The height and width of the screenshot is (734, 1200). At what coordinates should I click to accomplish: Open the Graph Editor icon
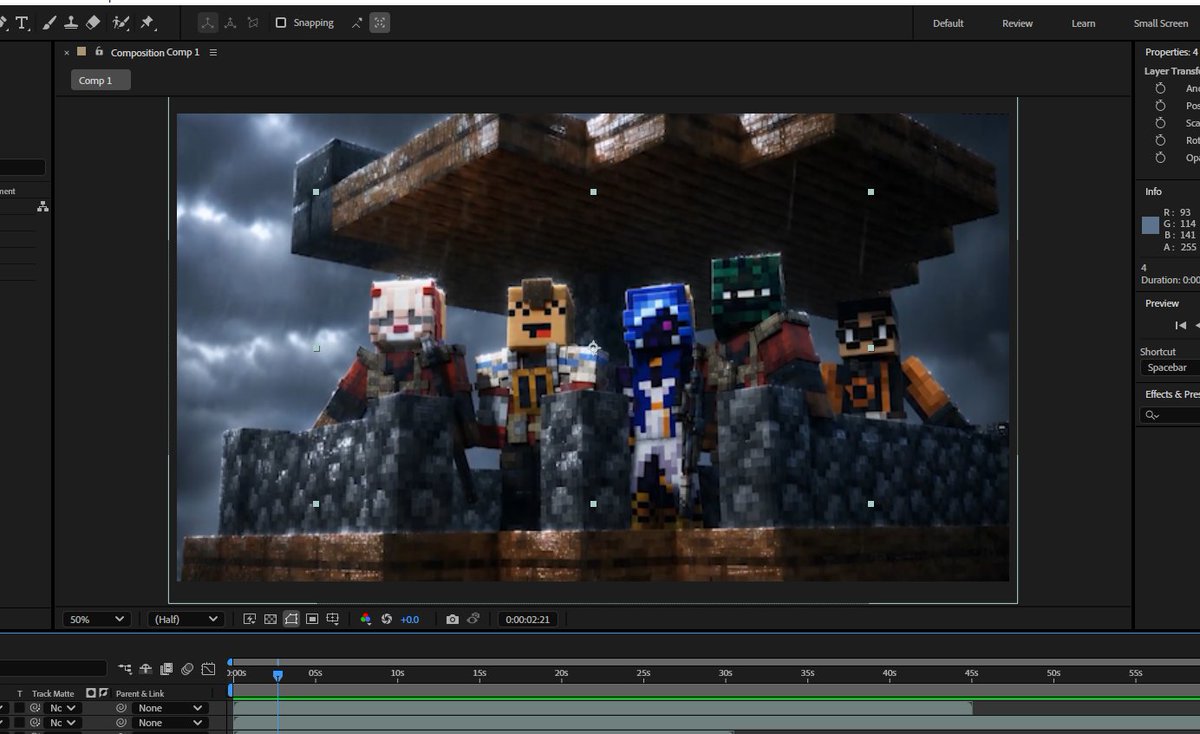[208, 669]
